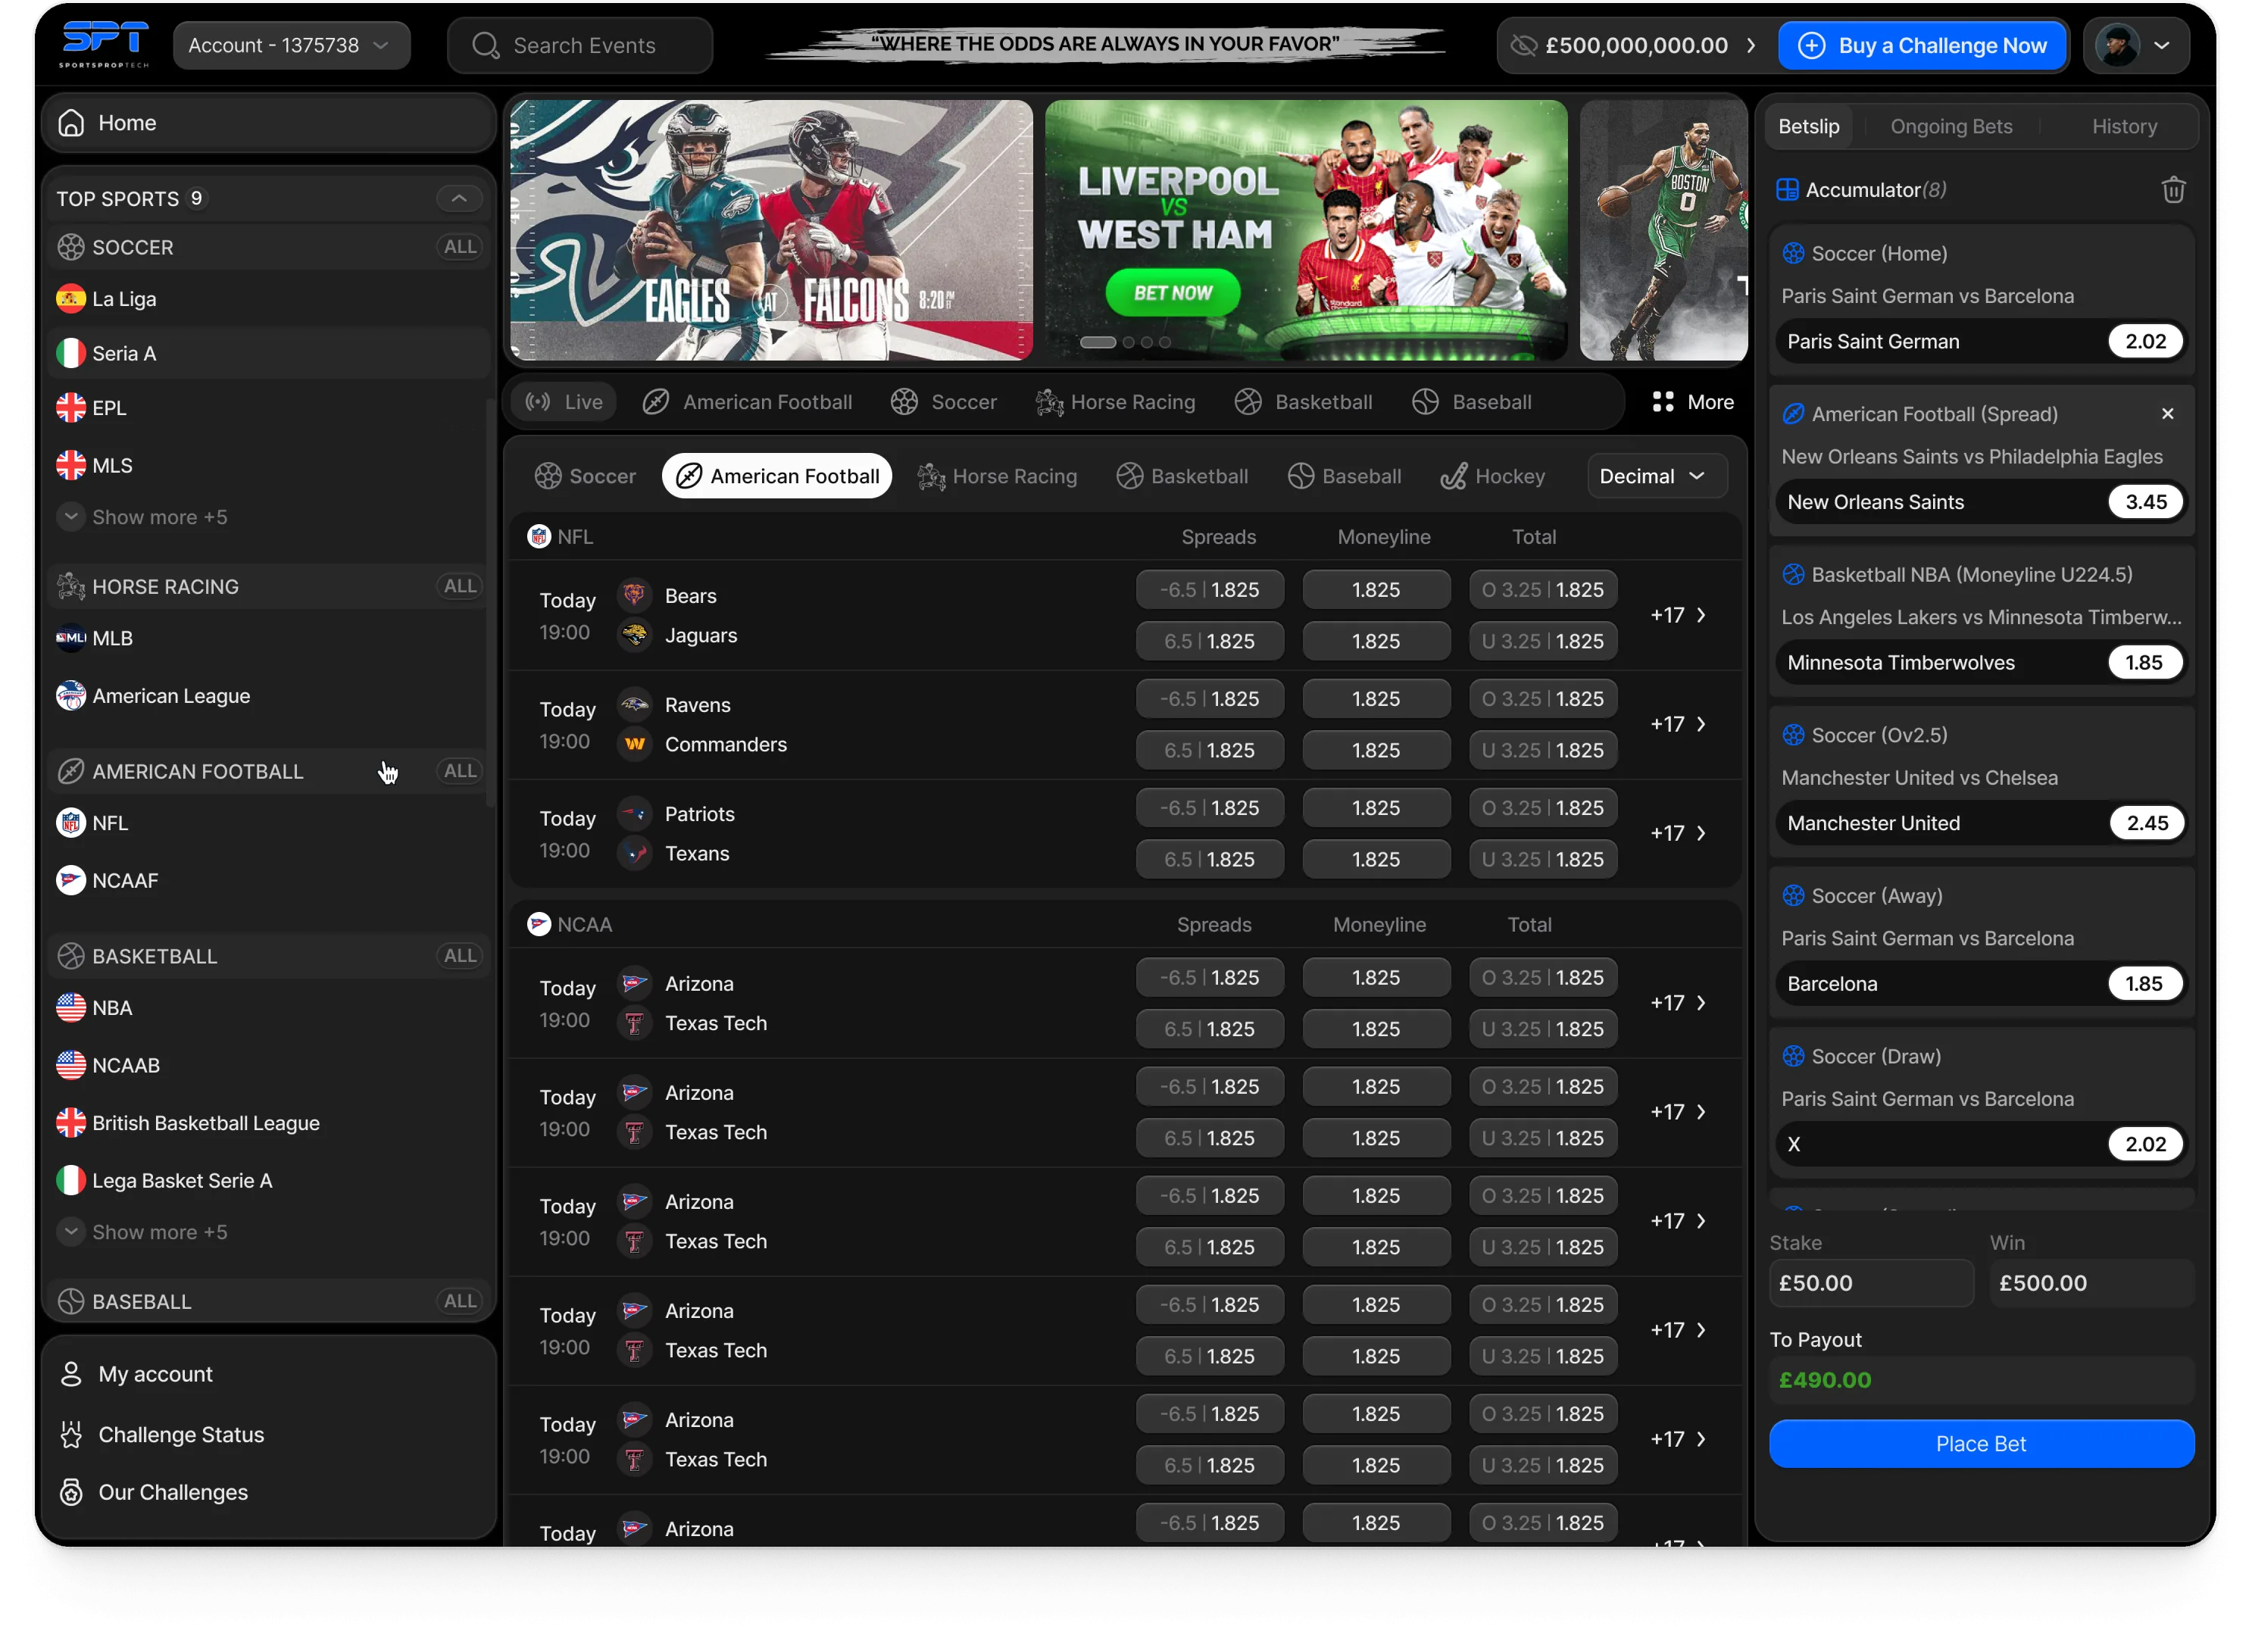This screenshot has height=1652, width=2252.
Task: Expand Show more +5 under Soccer
Action: (x=142, y=517)
